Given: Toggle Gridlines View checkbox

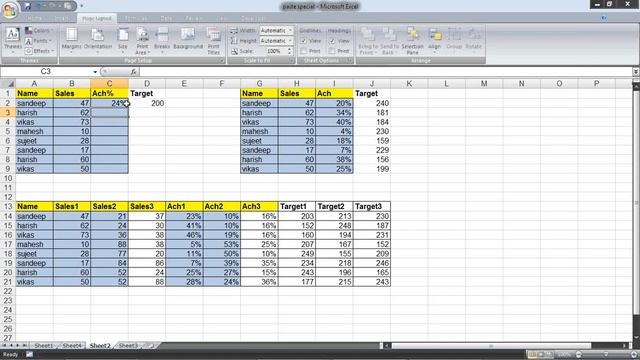Looking at the screenshot, I should [x=304, y=41].
